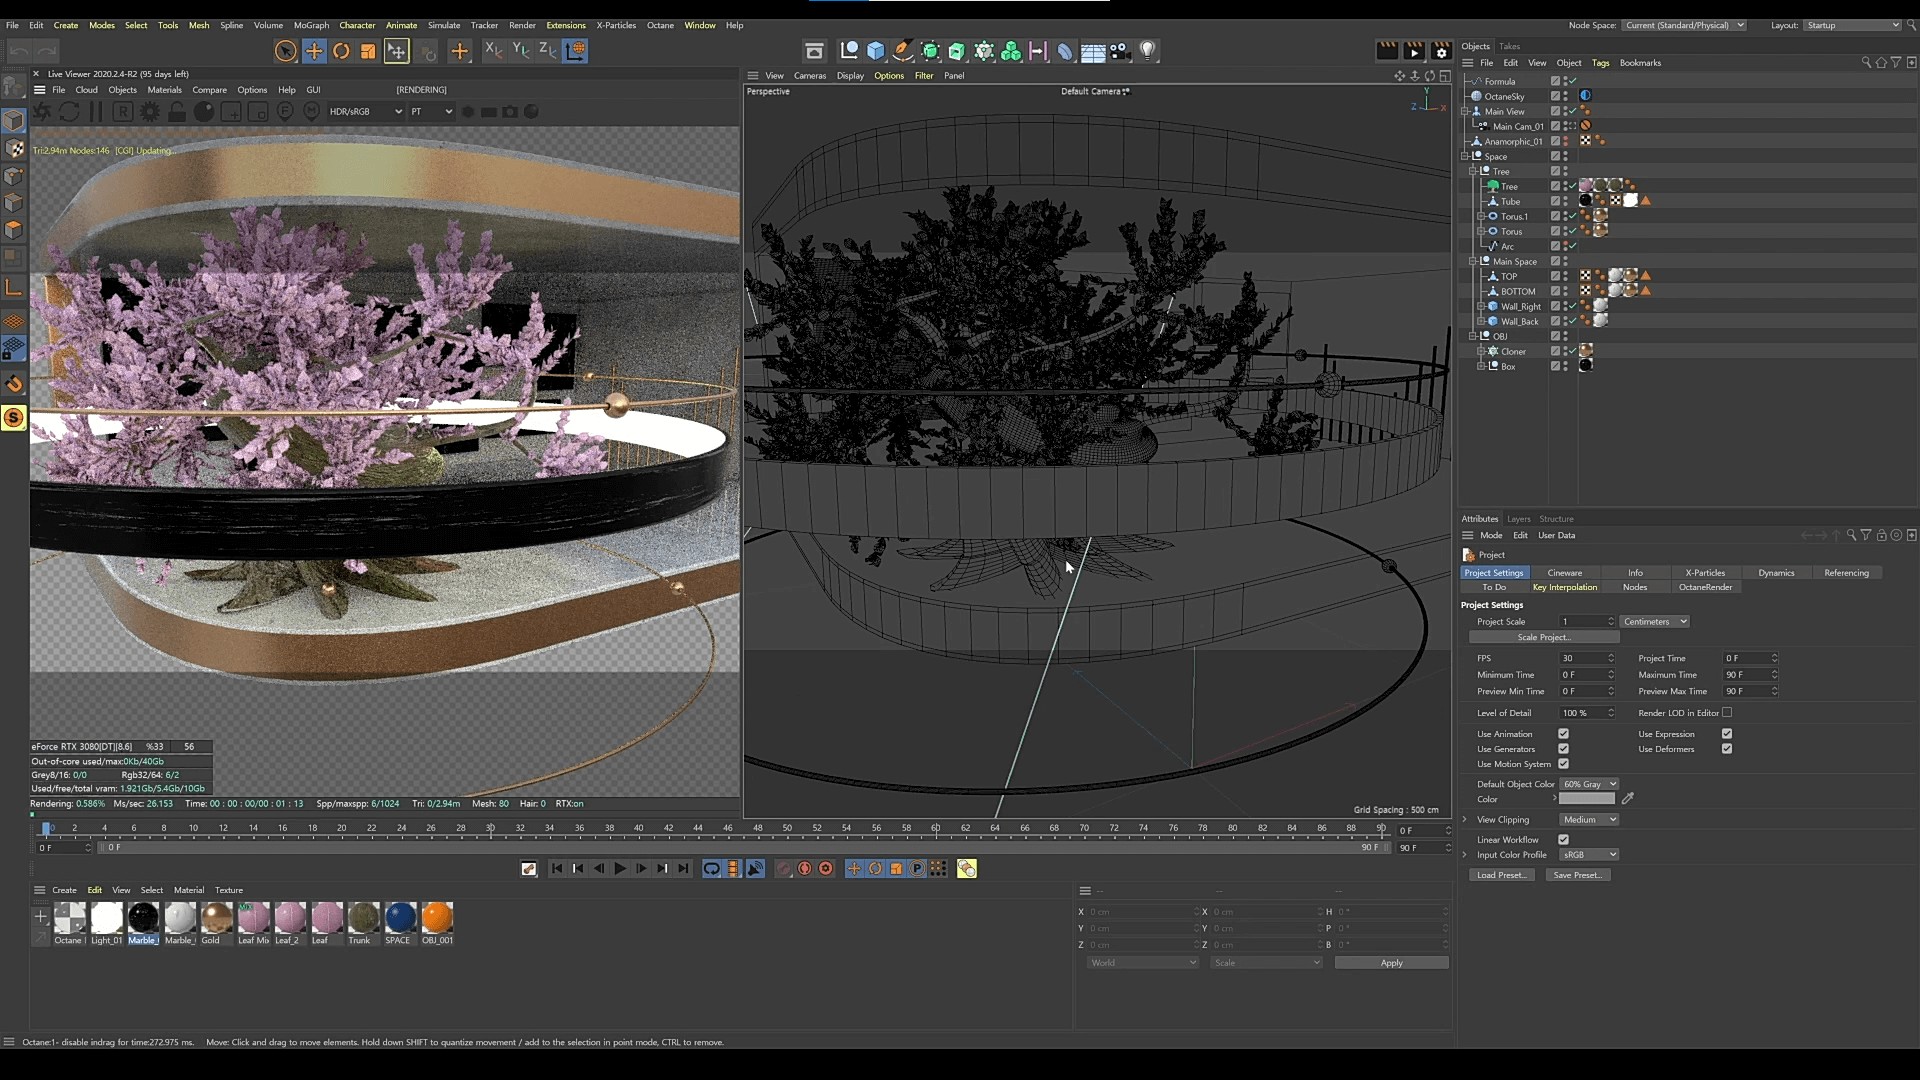Open the Cameras menu in viewport

coord(810,76)
